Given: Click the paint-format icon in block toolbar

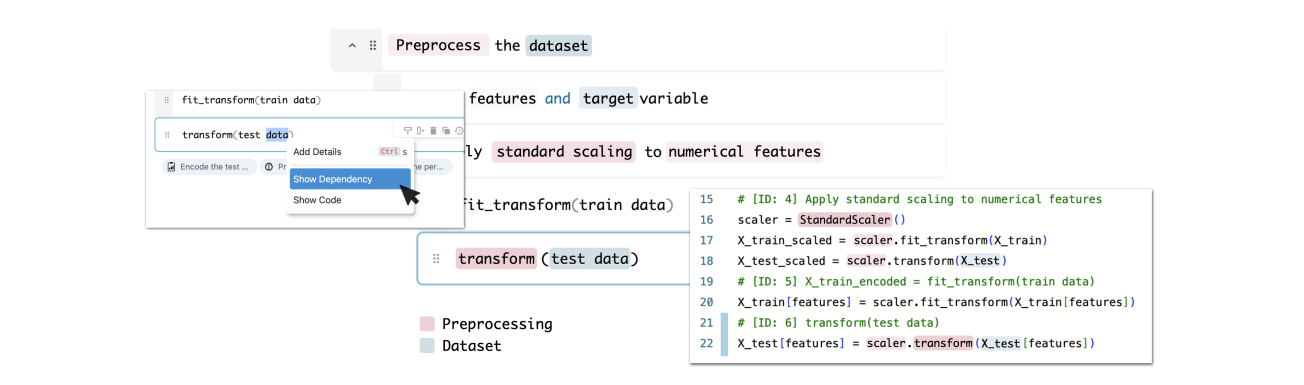Looking at the screenshot, I should click(407, 130).
